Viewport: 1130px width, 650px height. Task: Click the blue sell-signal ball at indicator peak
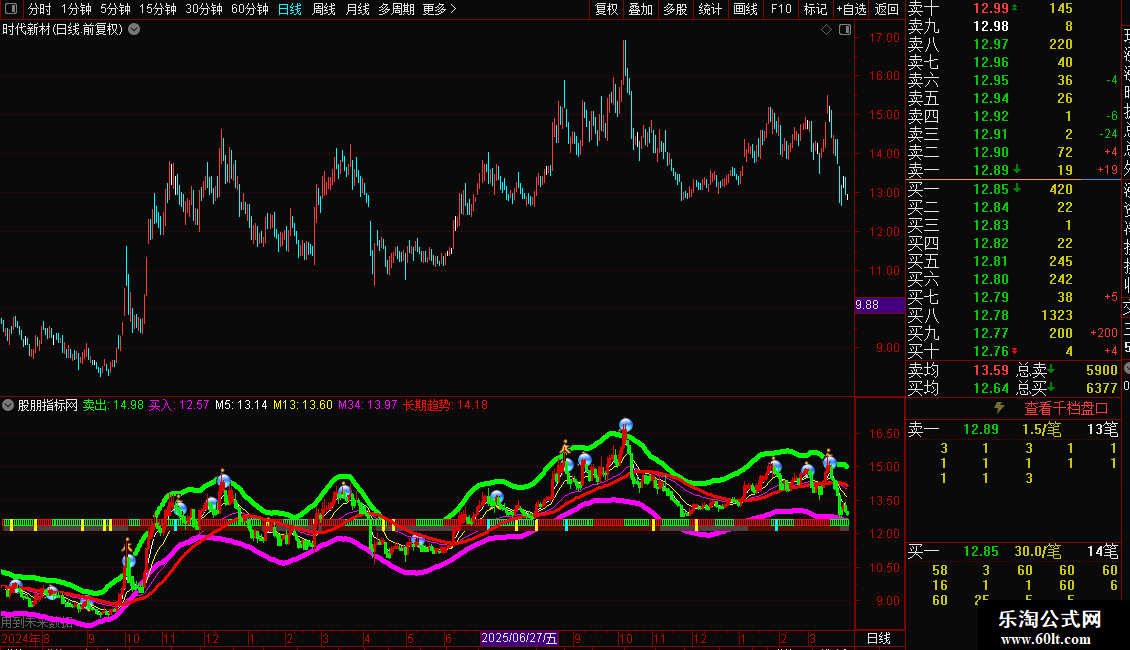pos(626,425)
